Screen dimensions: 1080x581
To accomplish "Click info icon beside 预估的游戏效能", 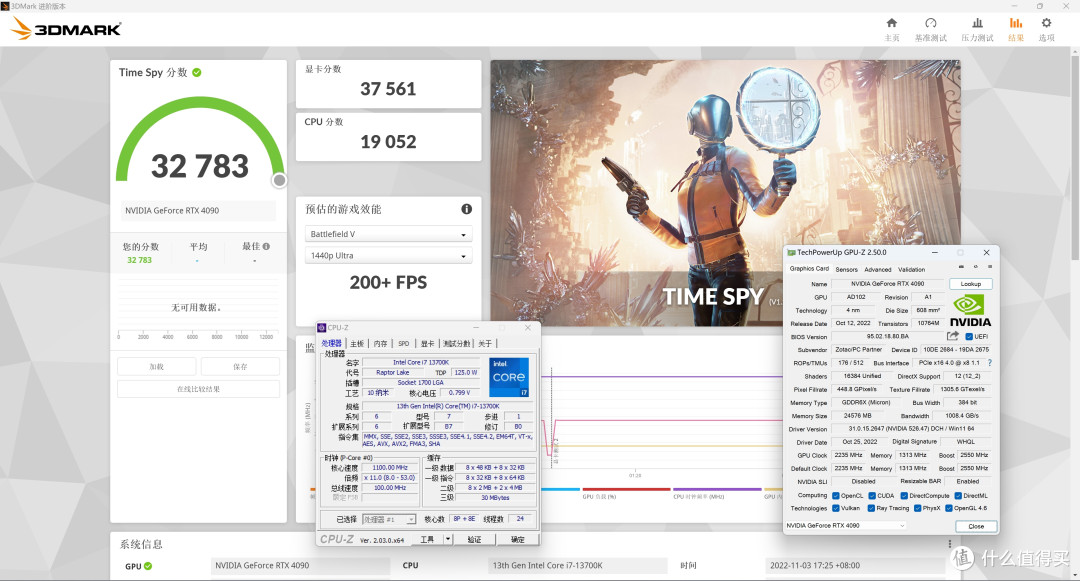I will (x=466, y=209).
